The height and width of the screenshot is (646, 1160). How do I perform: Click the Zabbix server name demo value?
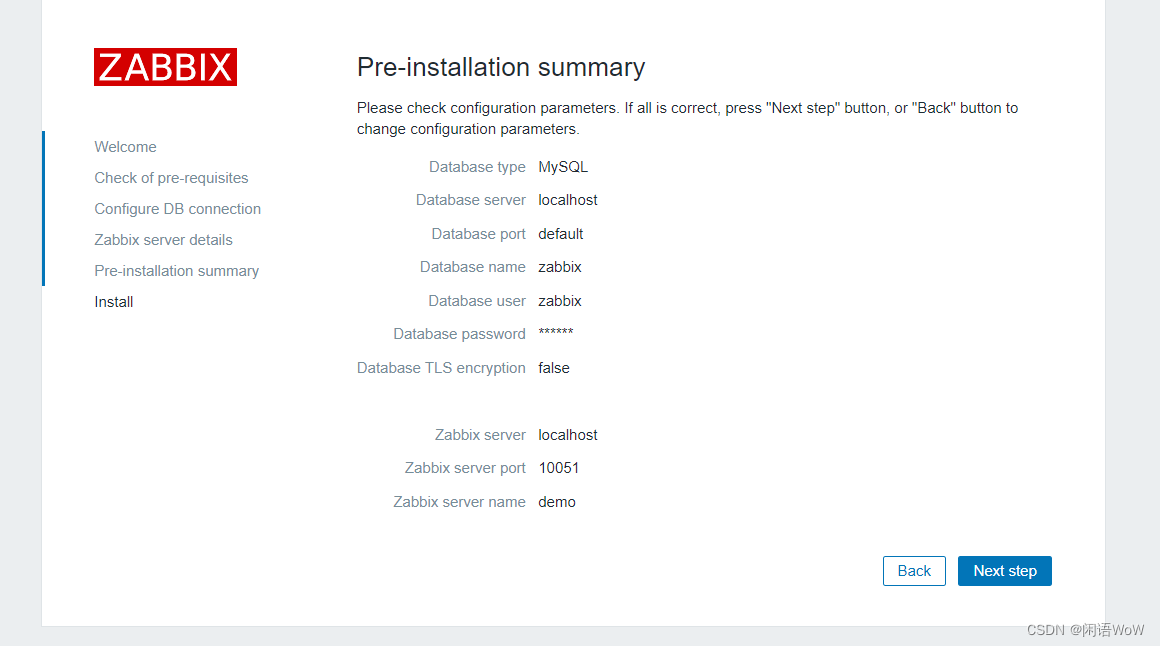556,502
